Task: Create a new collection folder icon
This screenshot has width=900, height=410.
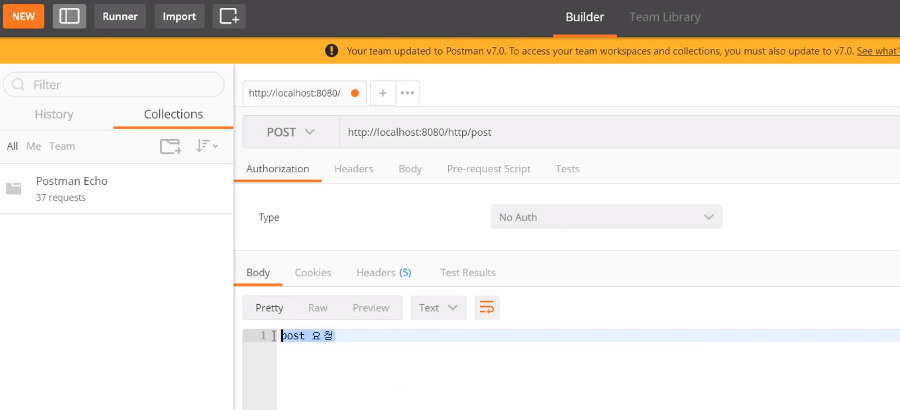Action: 170,146
